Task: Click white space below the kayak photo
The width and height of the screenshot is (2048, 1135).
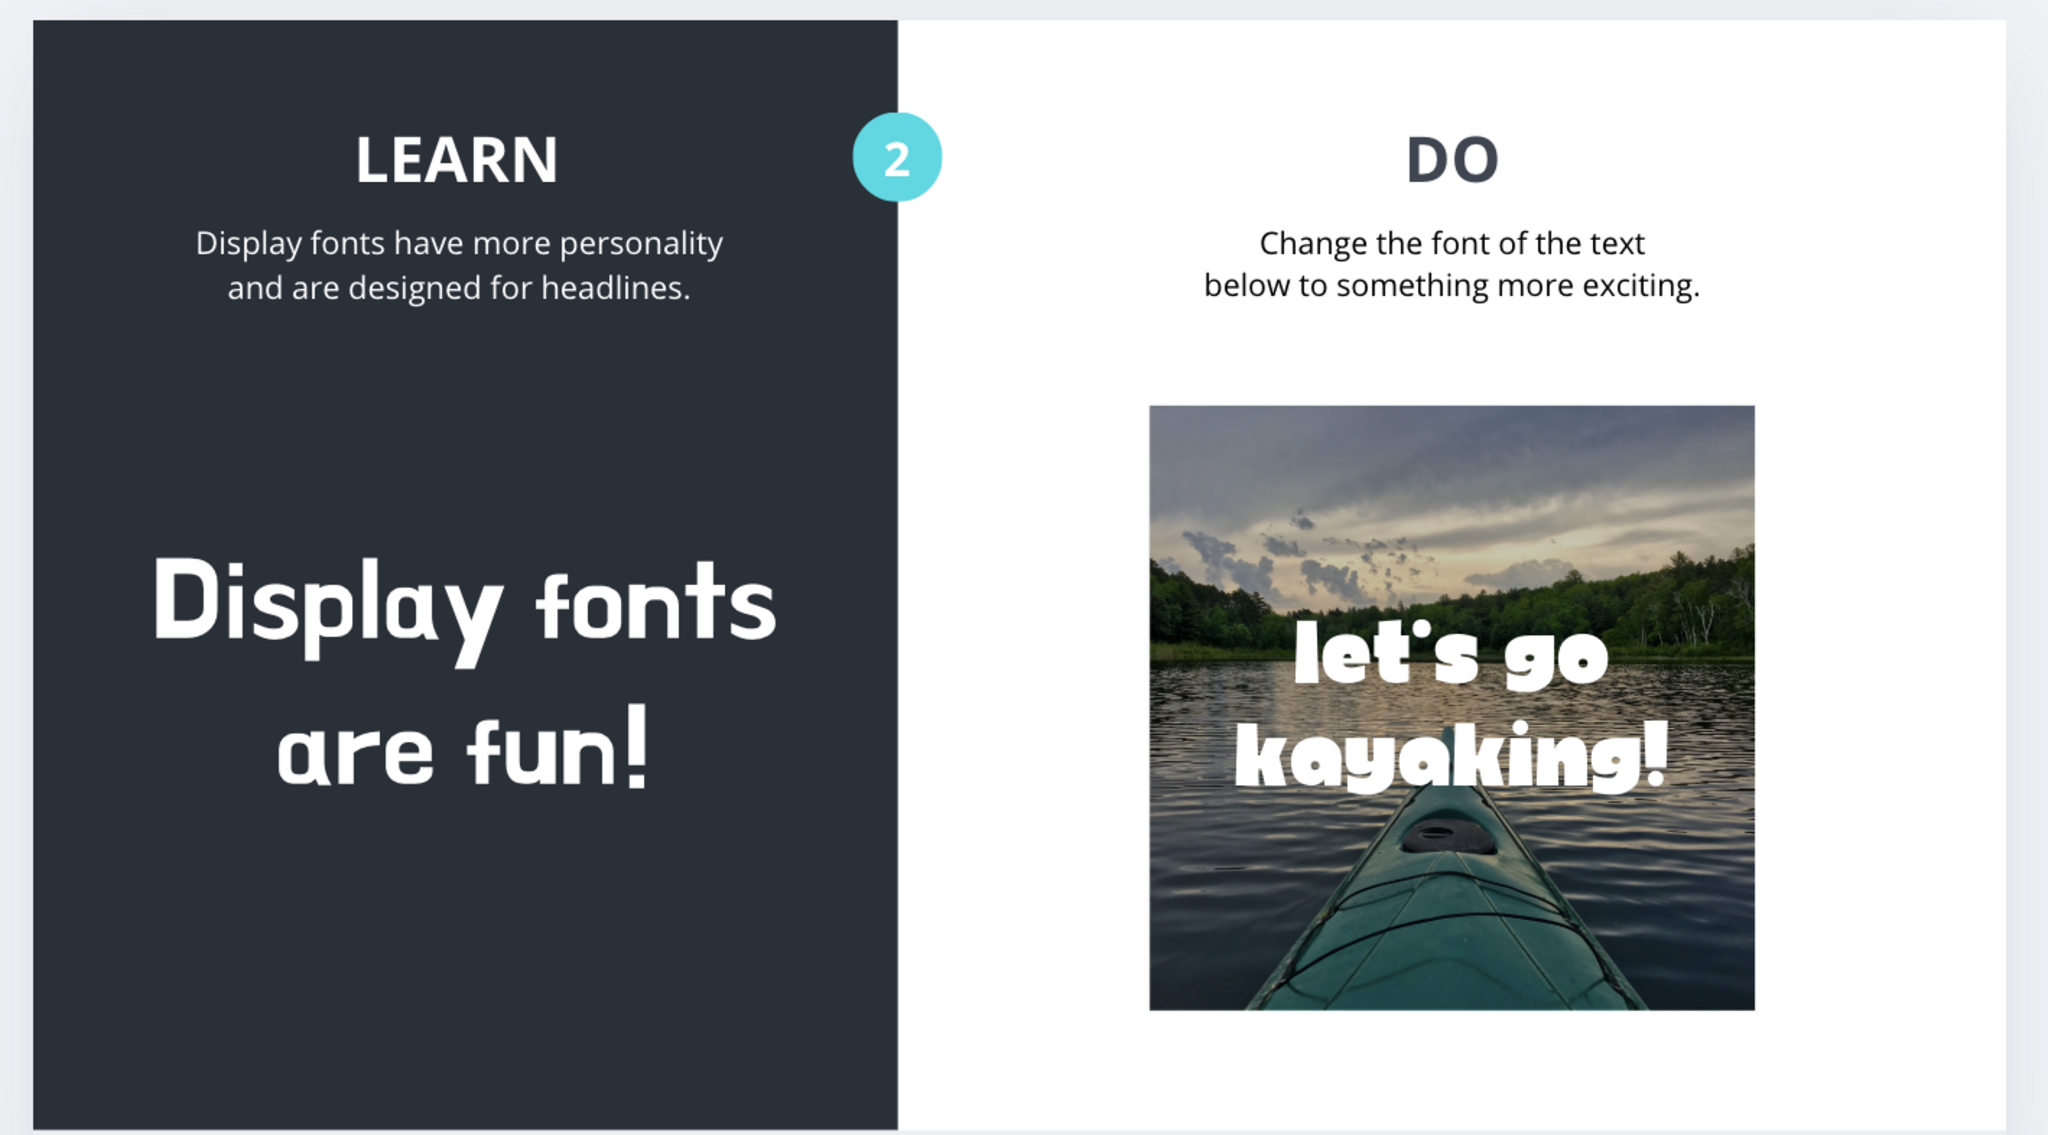Action: [1451, 1070]
